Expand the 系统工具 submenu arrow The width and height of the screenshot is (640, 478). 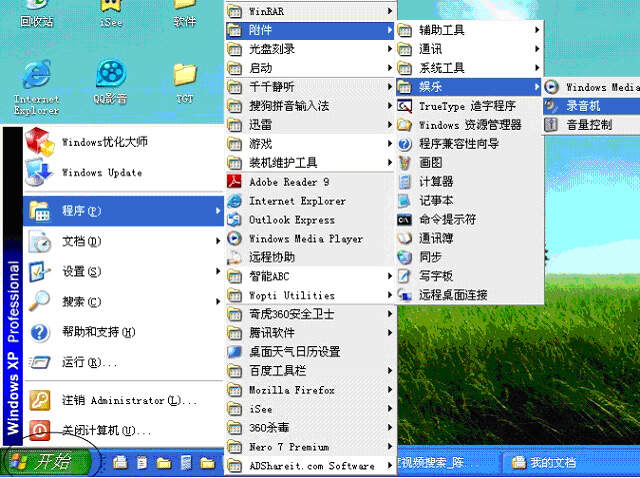[x=537, y=68]
